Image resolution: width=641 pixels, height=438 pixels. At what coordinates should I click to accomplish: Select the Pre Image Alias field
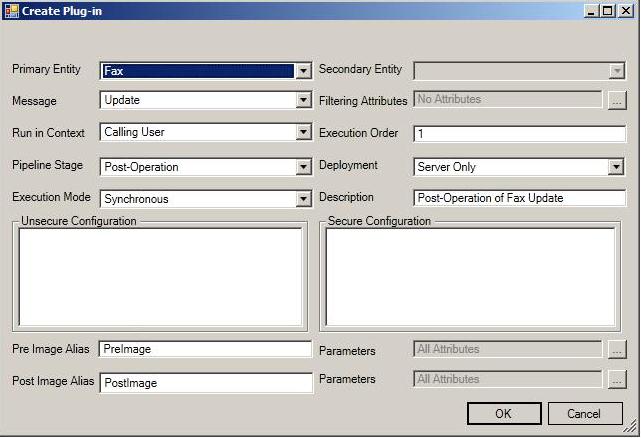click(206, 349)
